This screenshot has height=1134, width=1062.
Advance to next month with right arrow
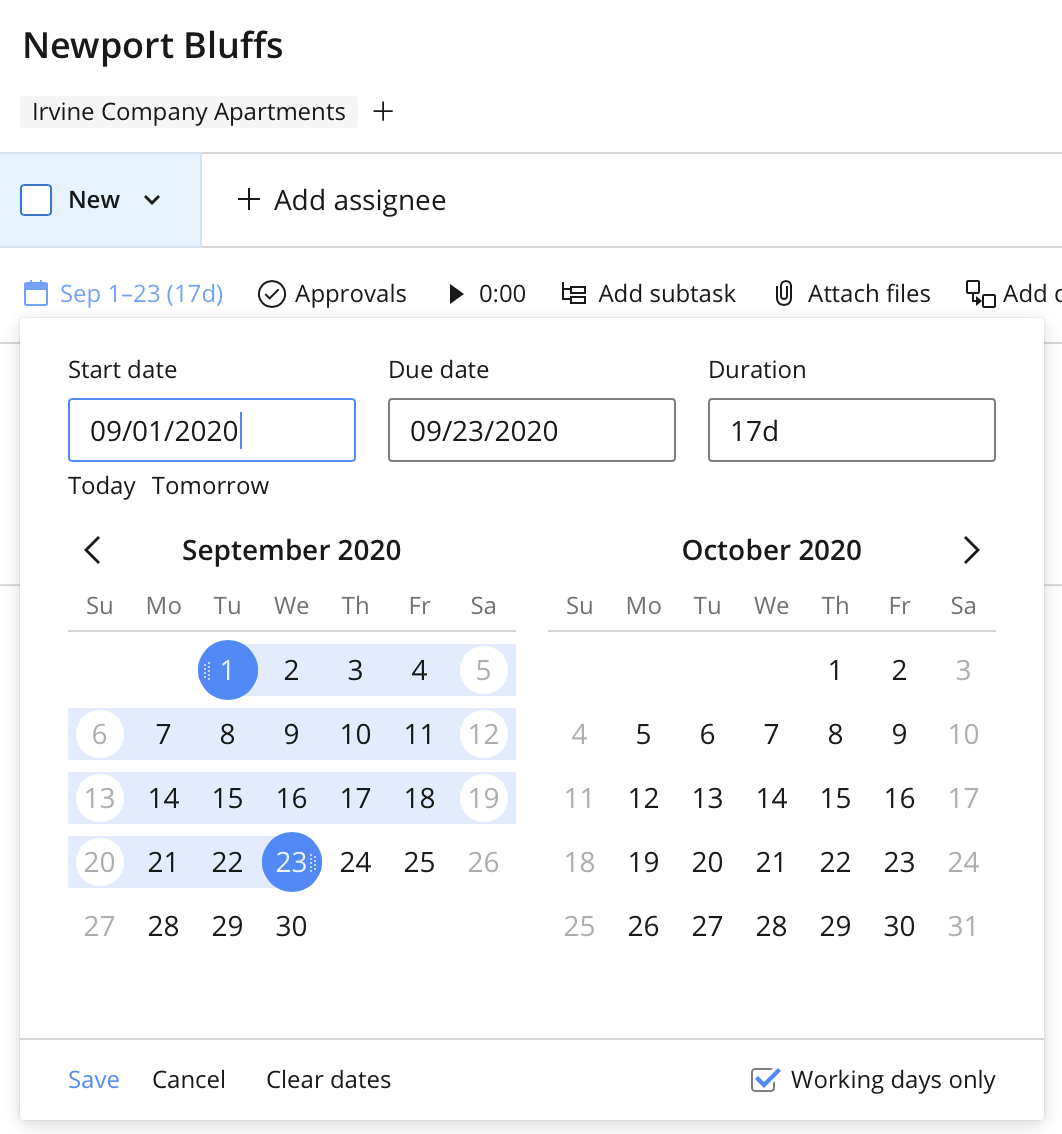point(971,550)
